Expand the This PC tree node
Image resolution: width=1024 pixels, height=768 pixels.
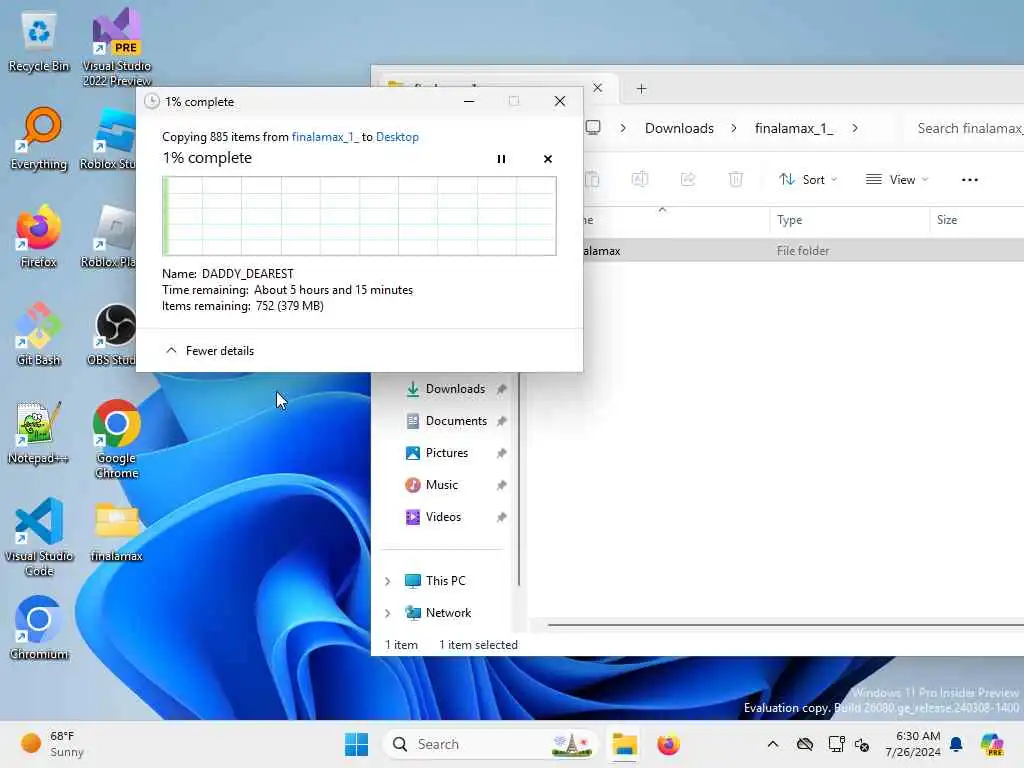point(387,581)
